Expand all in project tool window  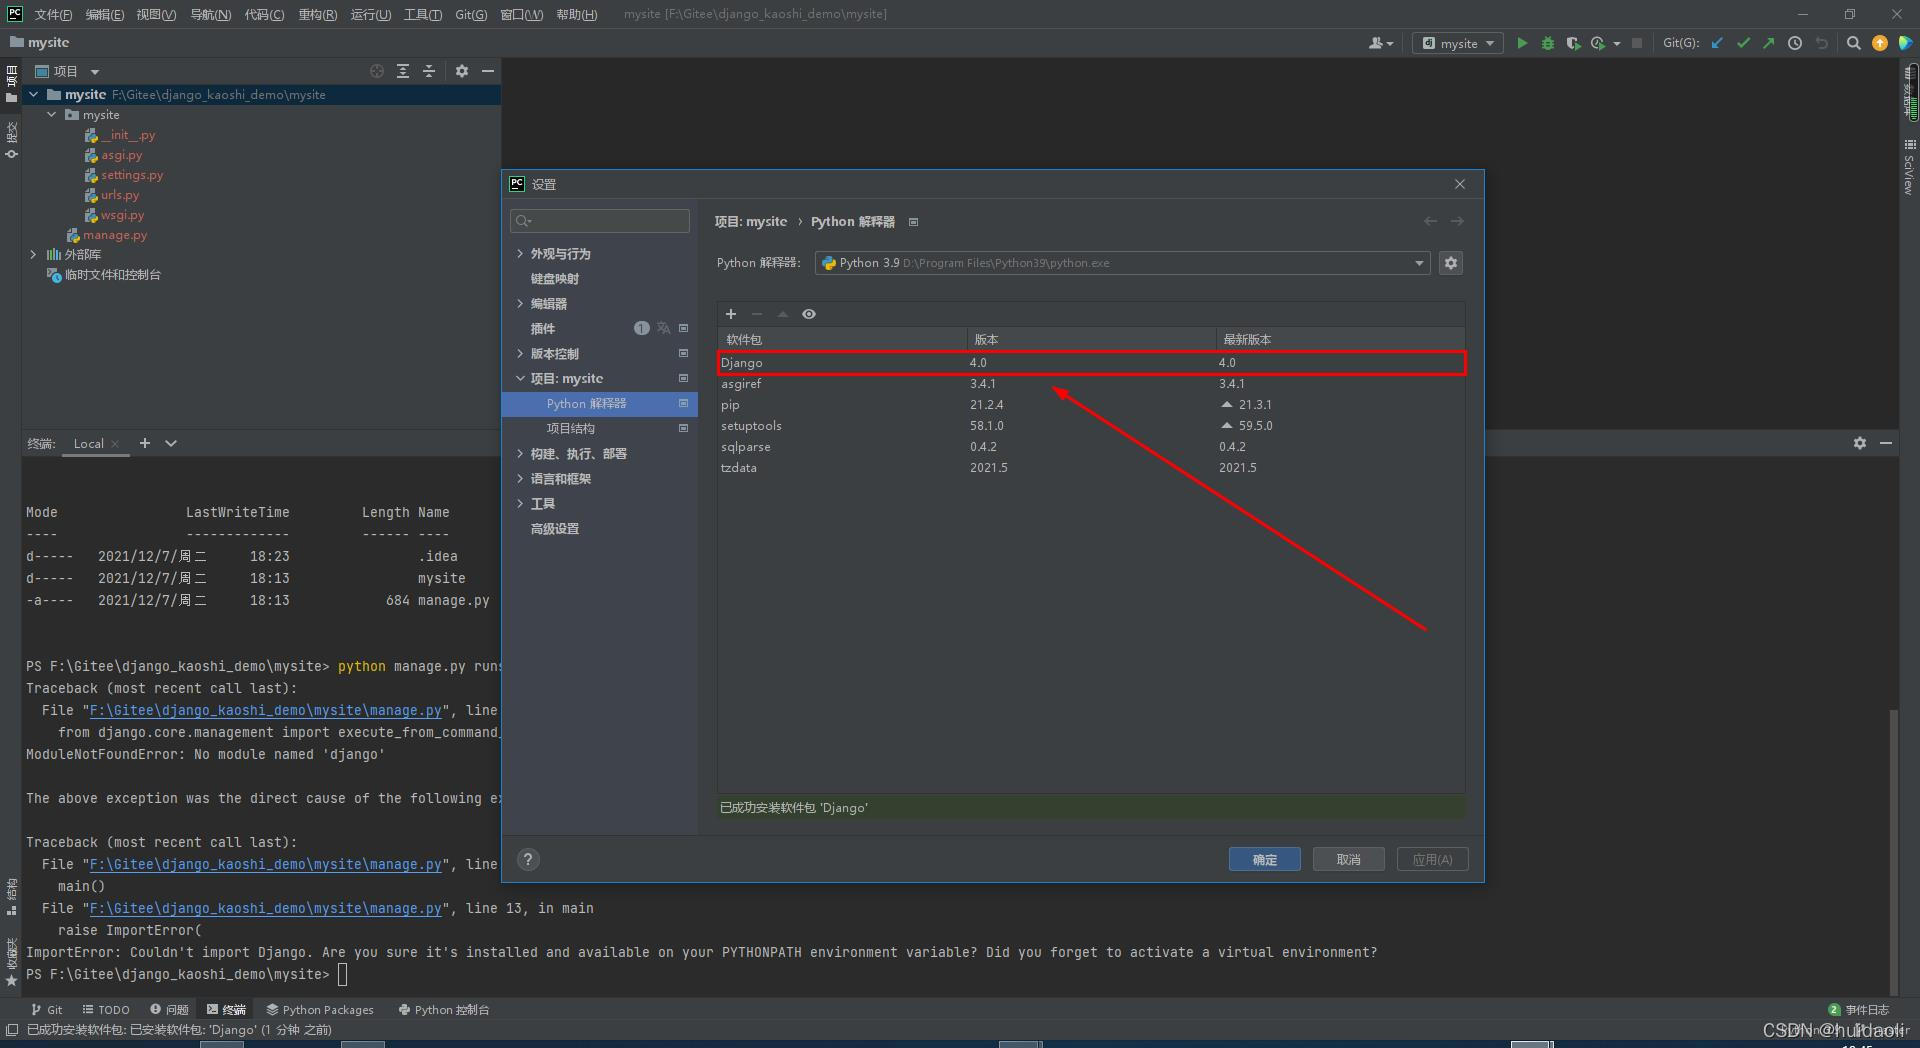coord(403,71)
